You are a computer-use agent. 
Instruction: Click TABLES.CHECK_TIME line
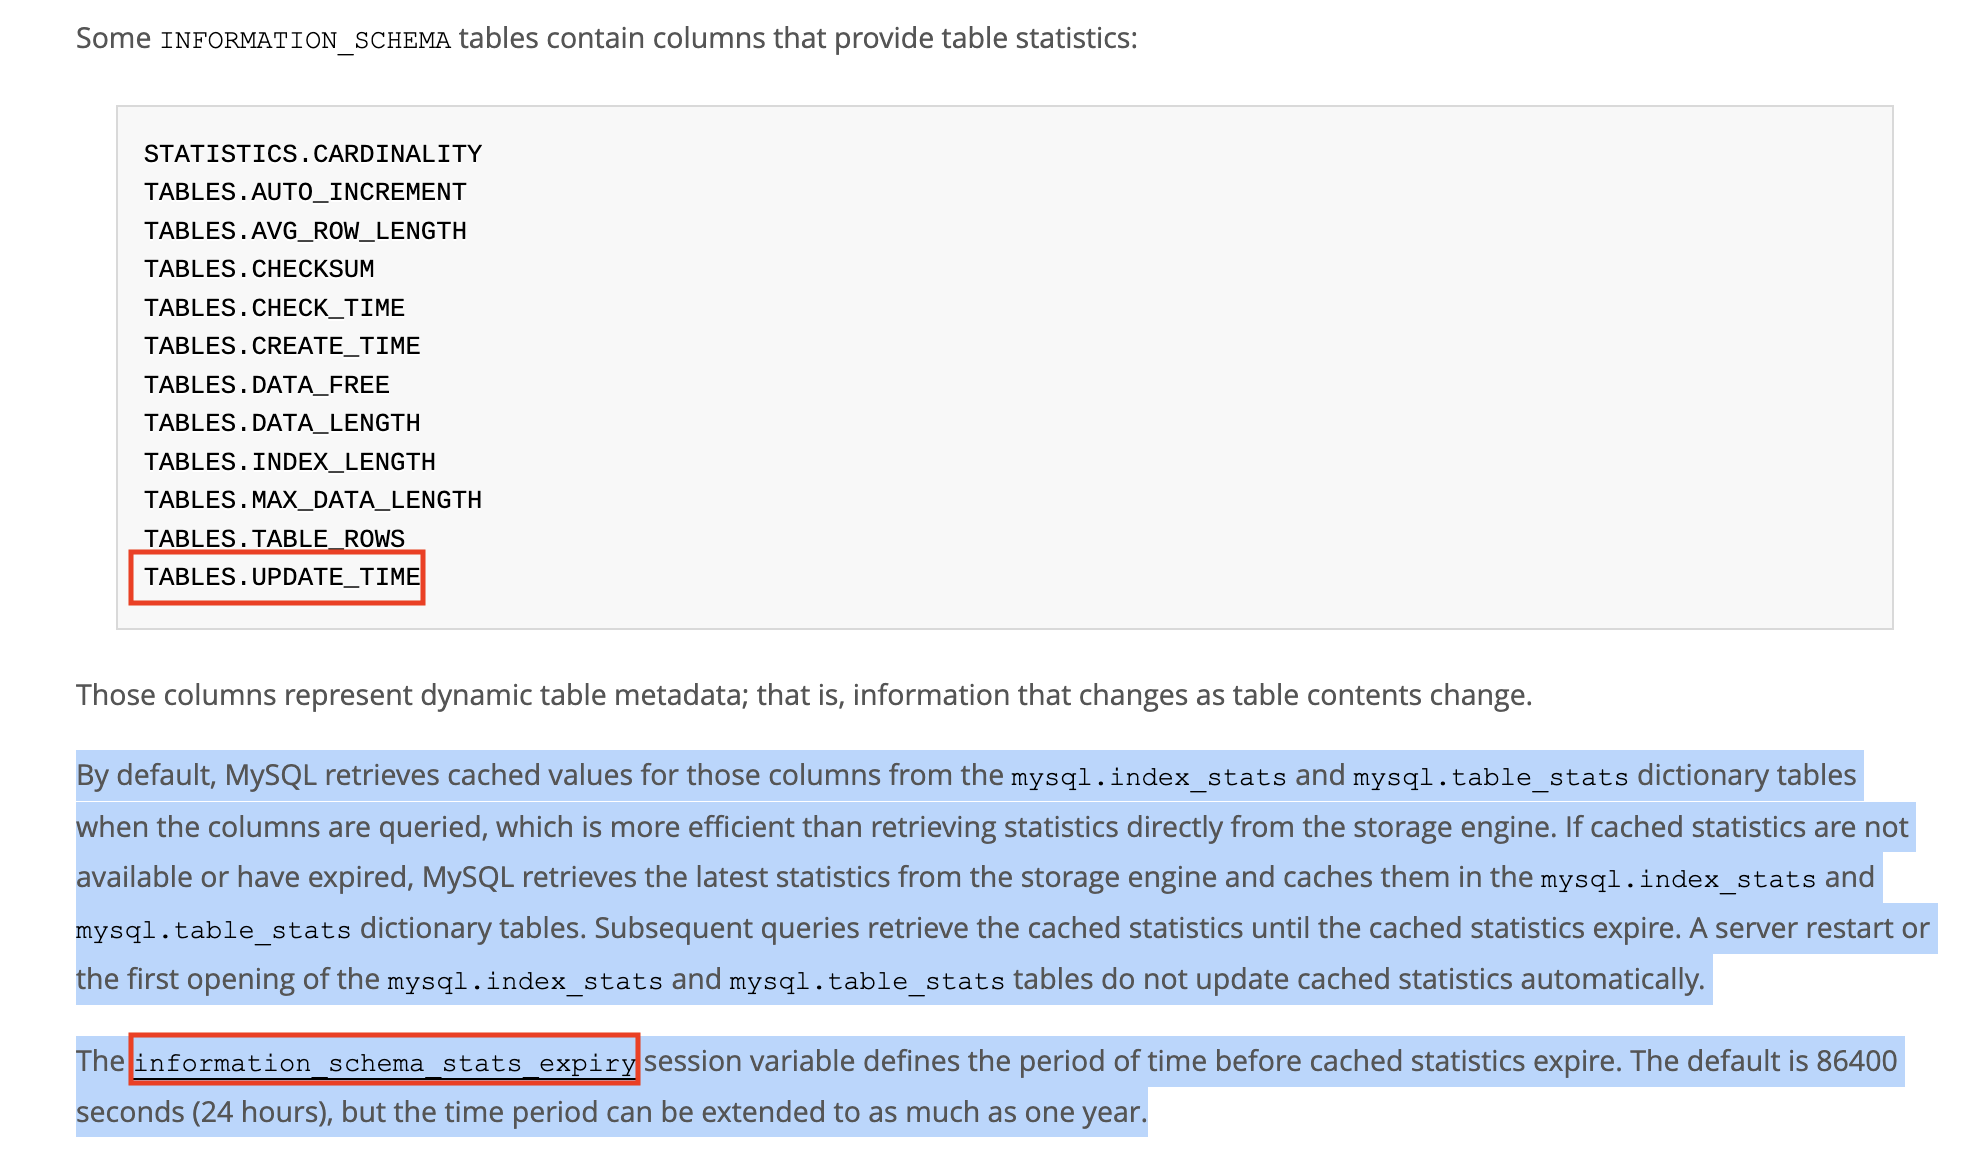pyautogui.click(x=274, y=308)
